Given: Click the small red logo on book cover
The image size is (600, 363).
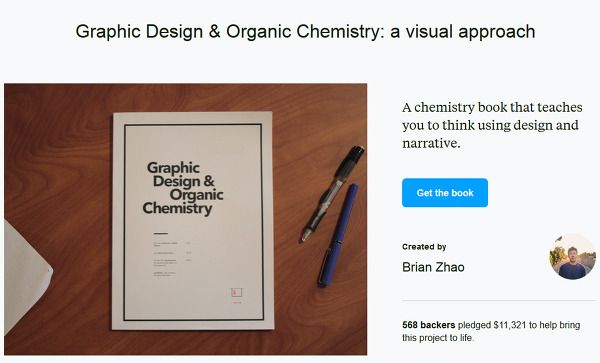Looking at the screenshot, I should 236,293.
